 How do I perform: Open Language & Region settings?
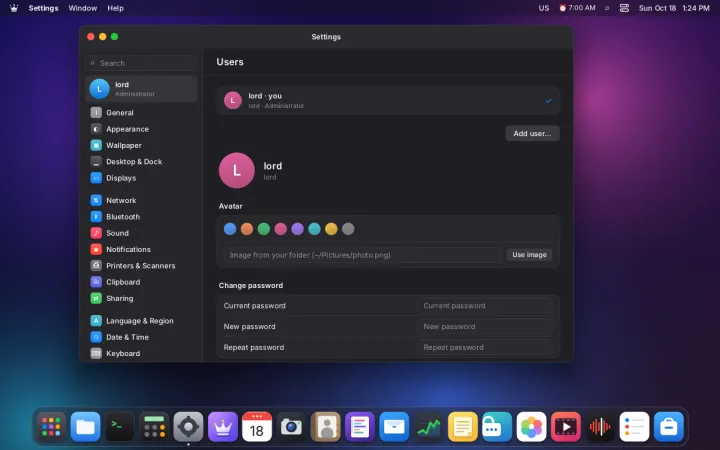(x=141, y=321)
